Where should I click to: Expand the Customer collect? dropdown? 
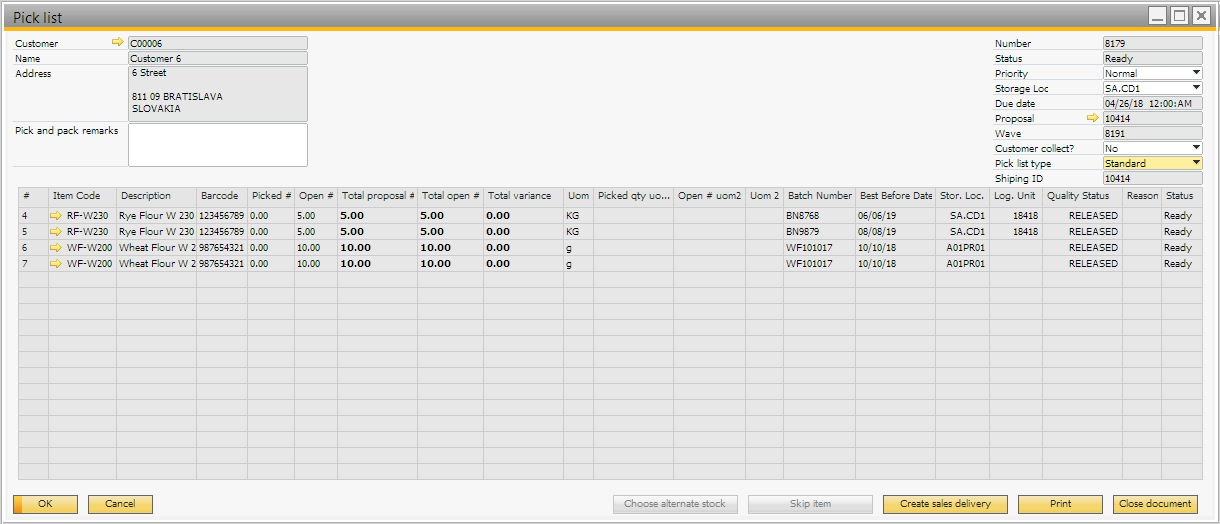(1196, 148)
